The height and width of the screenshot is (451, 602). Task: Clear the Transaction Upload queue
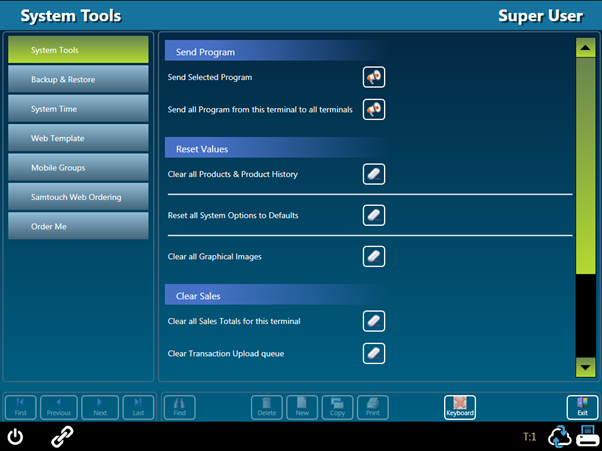[373, 353]
